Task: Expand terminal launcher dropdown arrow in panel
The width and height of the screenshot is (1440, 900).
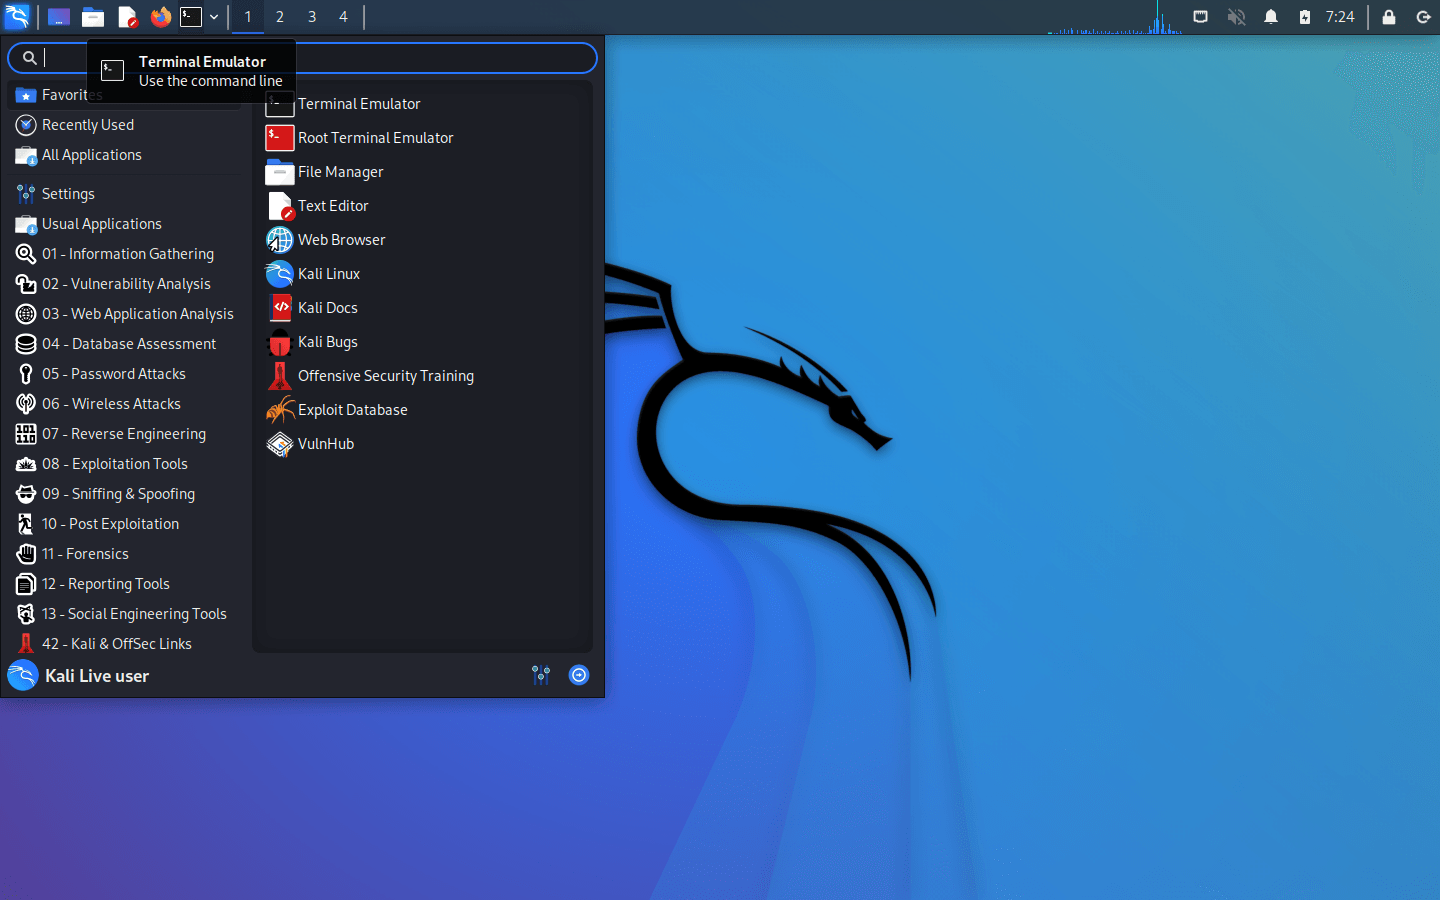Action: click(x=214, y=17)
